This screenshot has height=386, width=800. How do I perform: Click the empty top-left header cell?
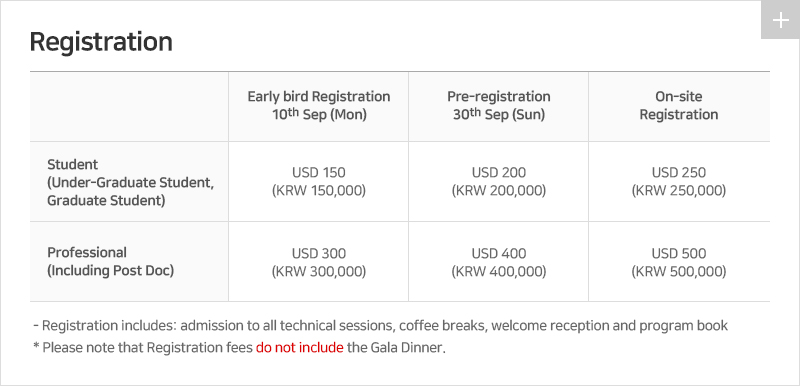(x=129, y=107)
